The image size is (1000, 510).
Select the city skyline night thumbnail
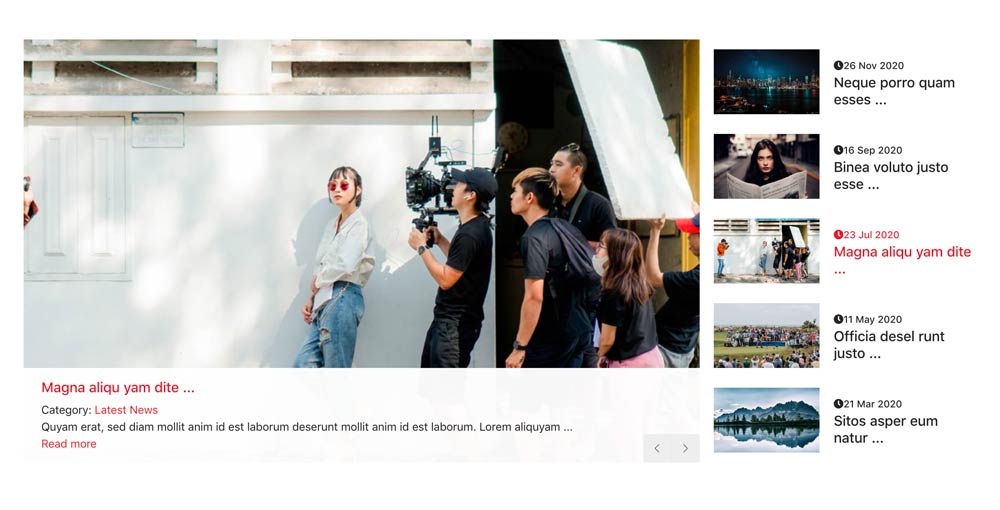[x=766, y=82]
